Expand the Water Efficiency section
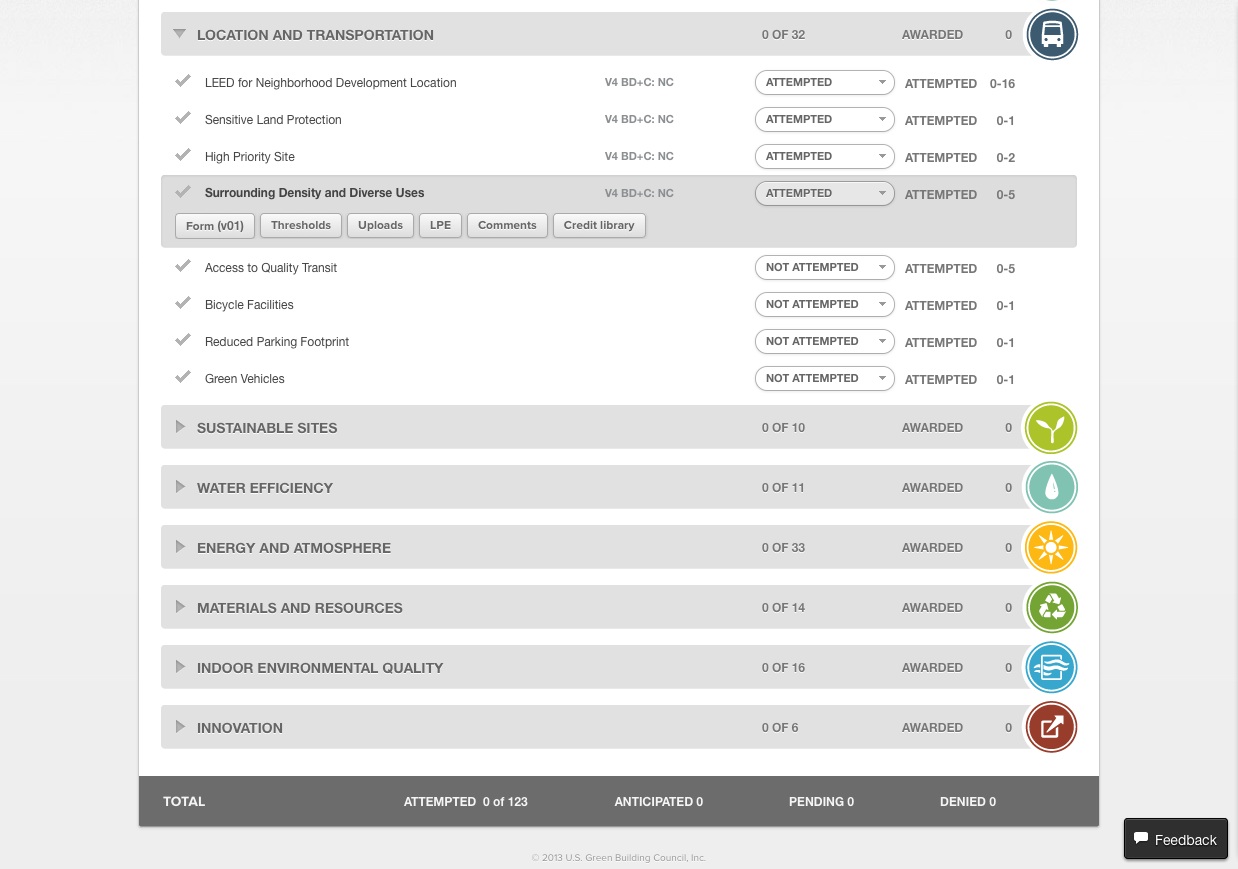This screenshot has width=1238, height=869. pos(180,487)
